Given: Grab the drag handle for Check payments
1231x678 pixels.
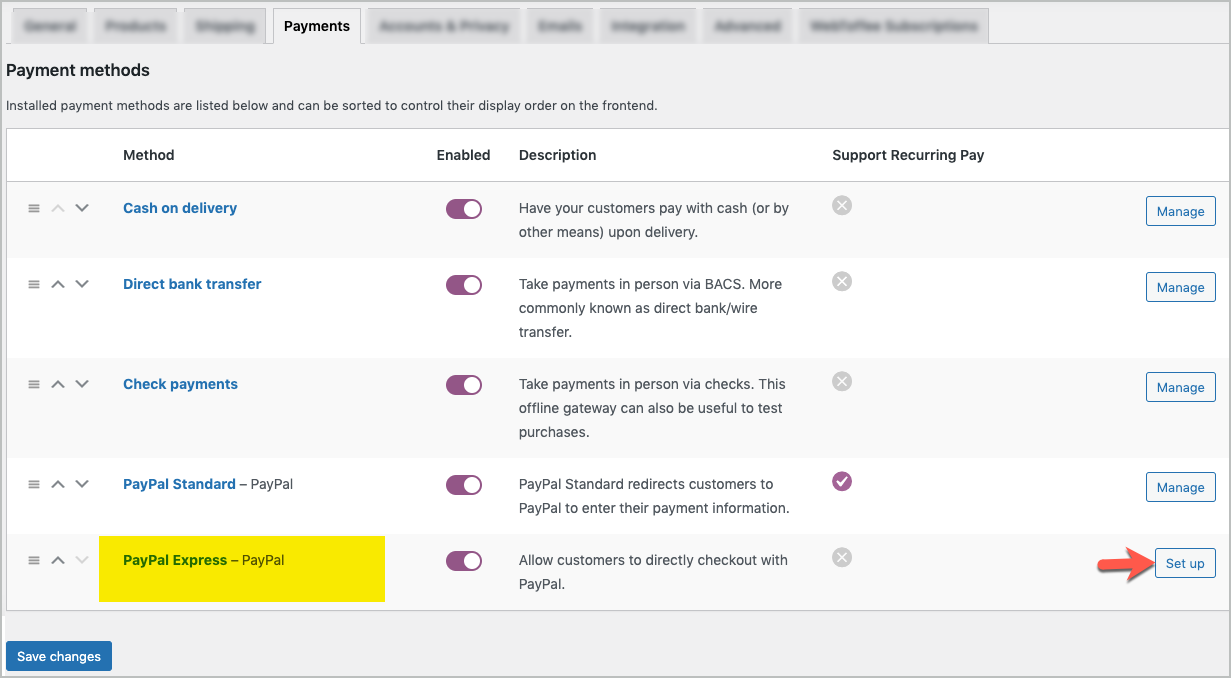Looking at the screenshot, I should point(33,384).
